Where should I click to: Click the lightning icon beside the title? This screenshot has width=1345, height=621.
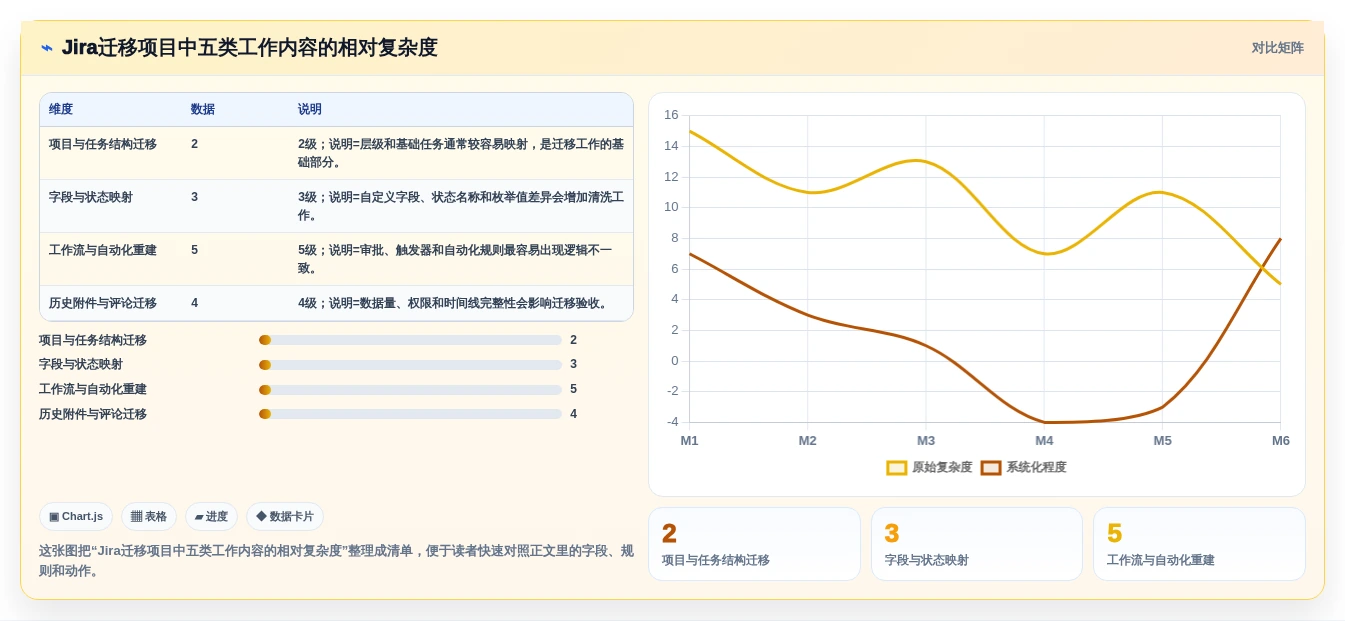click(47, 47)
